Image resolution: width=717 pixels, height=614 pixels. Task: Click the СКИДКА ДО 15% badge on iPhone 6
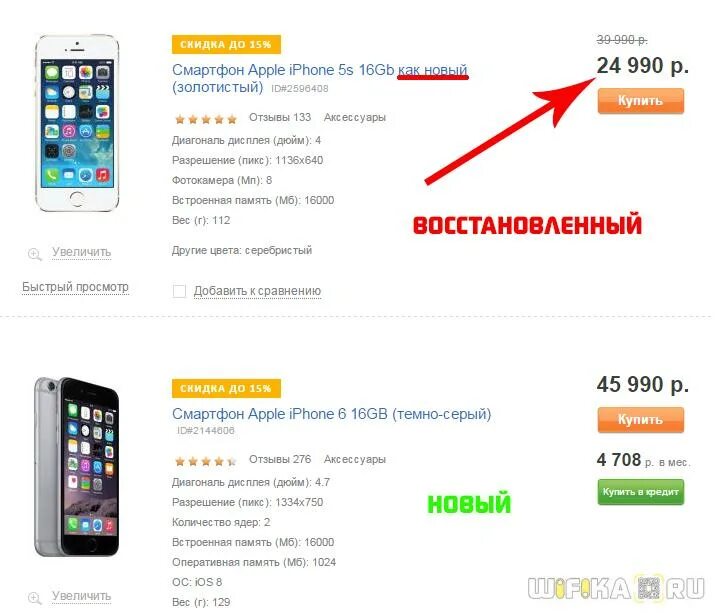click(226, 389)
